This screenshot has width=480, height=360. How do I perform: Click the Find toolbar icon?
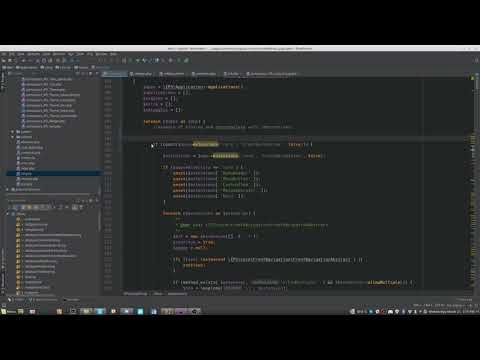tap(58, 60)
